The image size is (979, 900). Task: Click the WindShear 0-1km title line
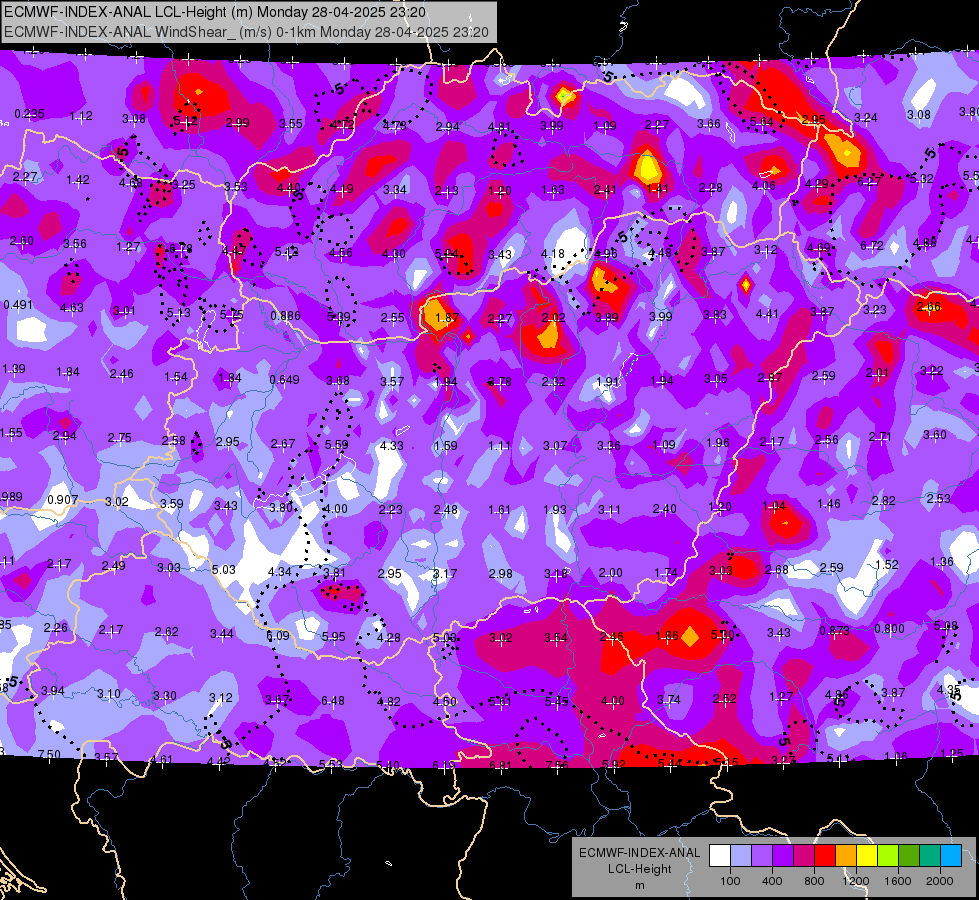(246, 32)
